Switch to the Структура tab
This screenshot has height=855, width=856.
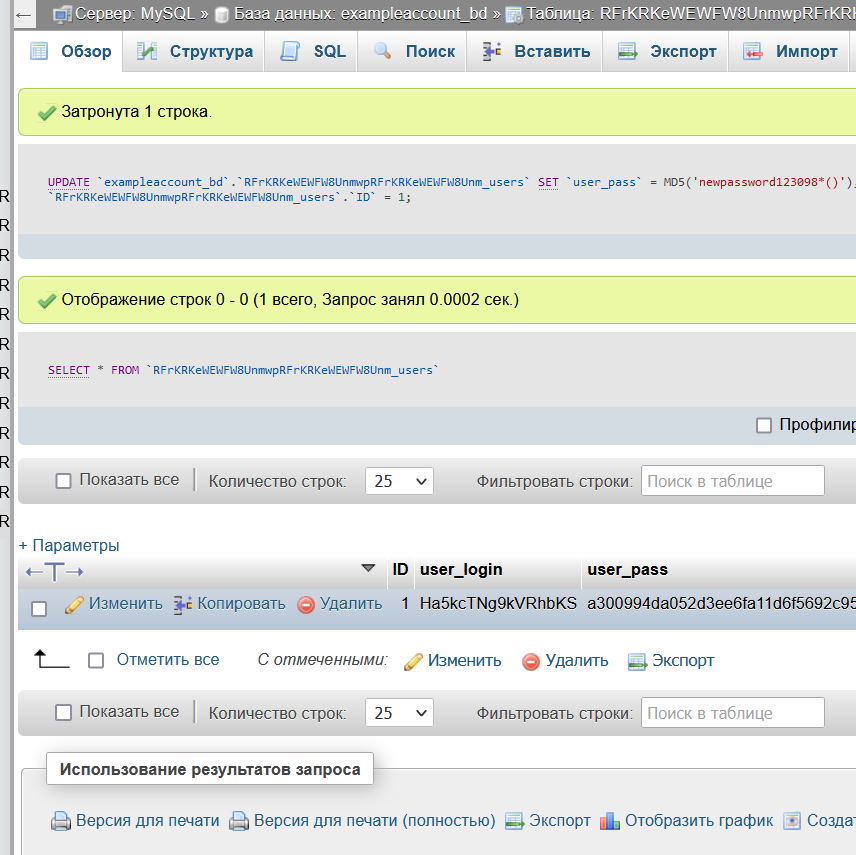(195, 52)
